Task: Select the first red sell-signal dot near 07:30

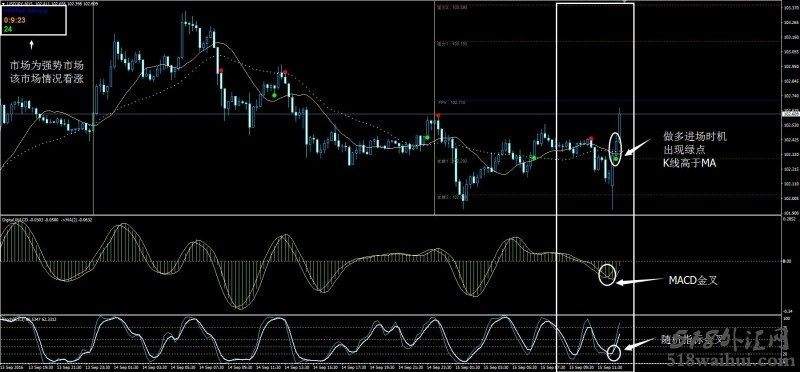Action: 221,70
